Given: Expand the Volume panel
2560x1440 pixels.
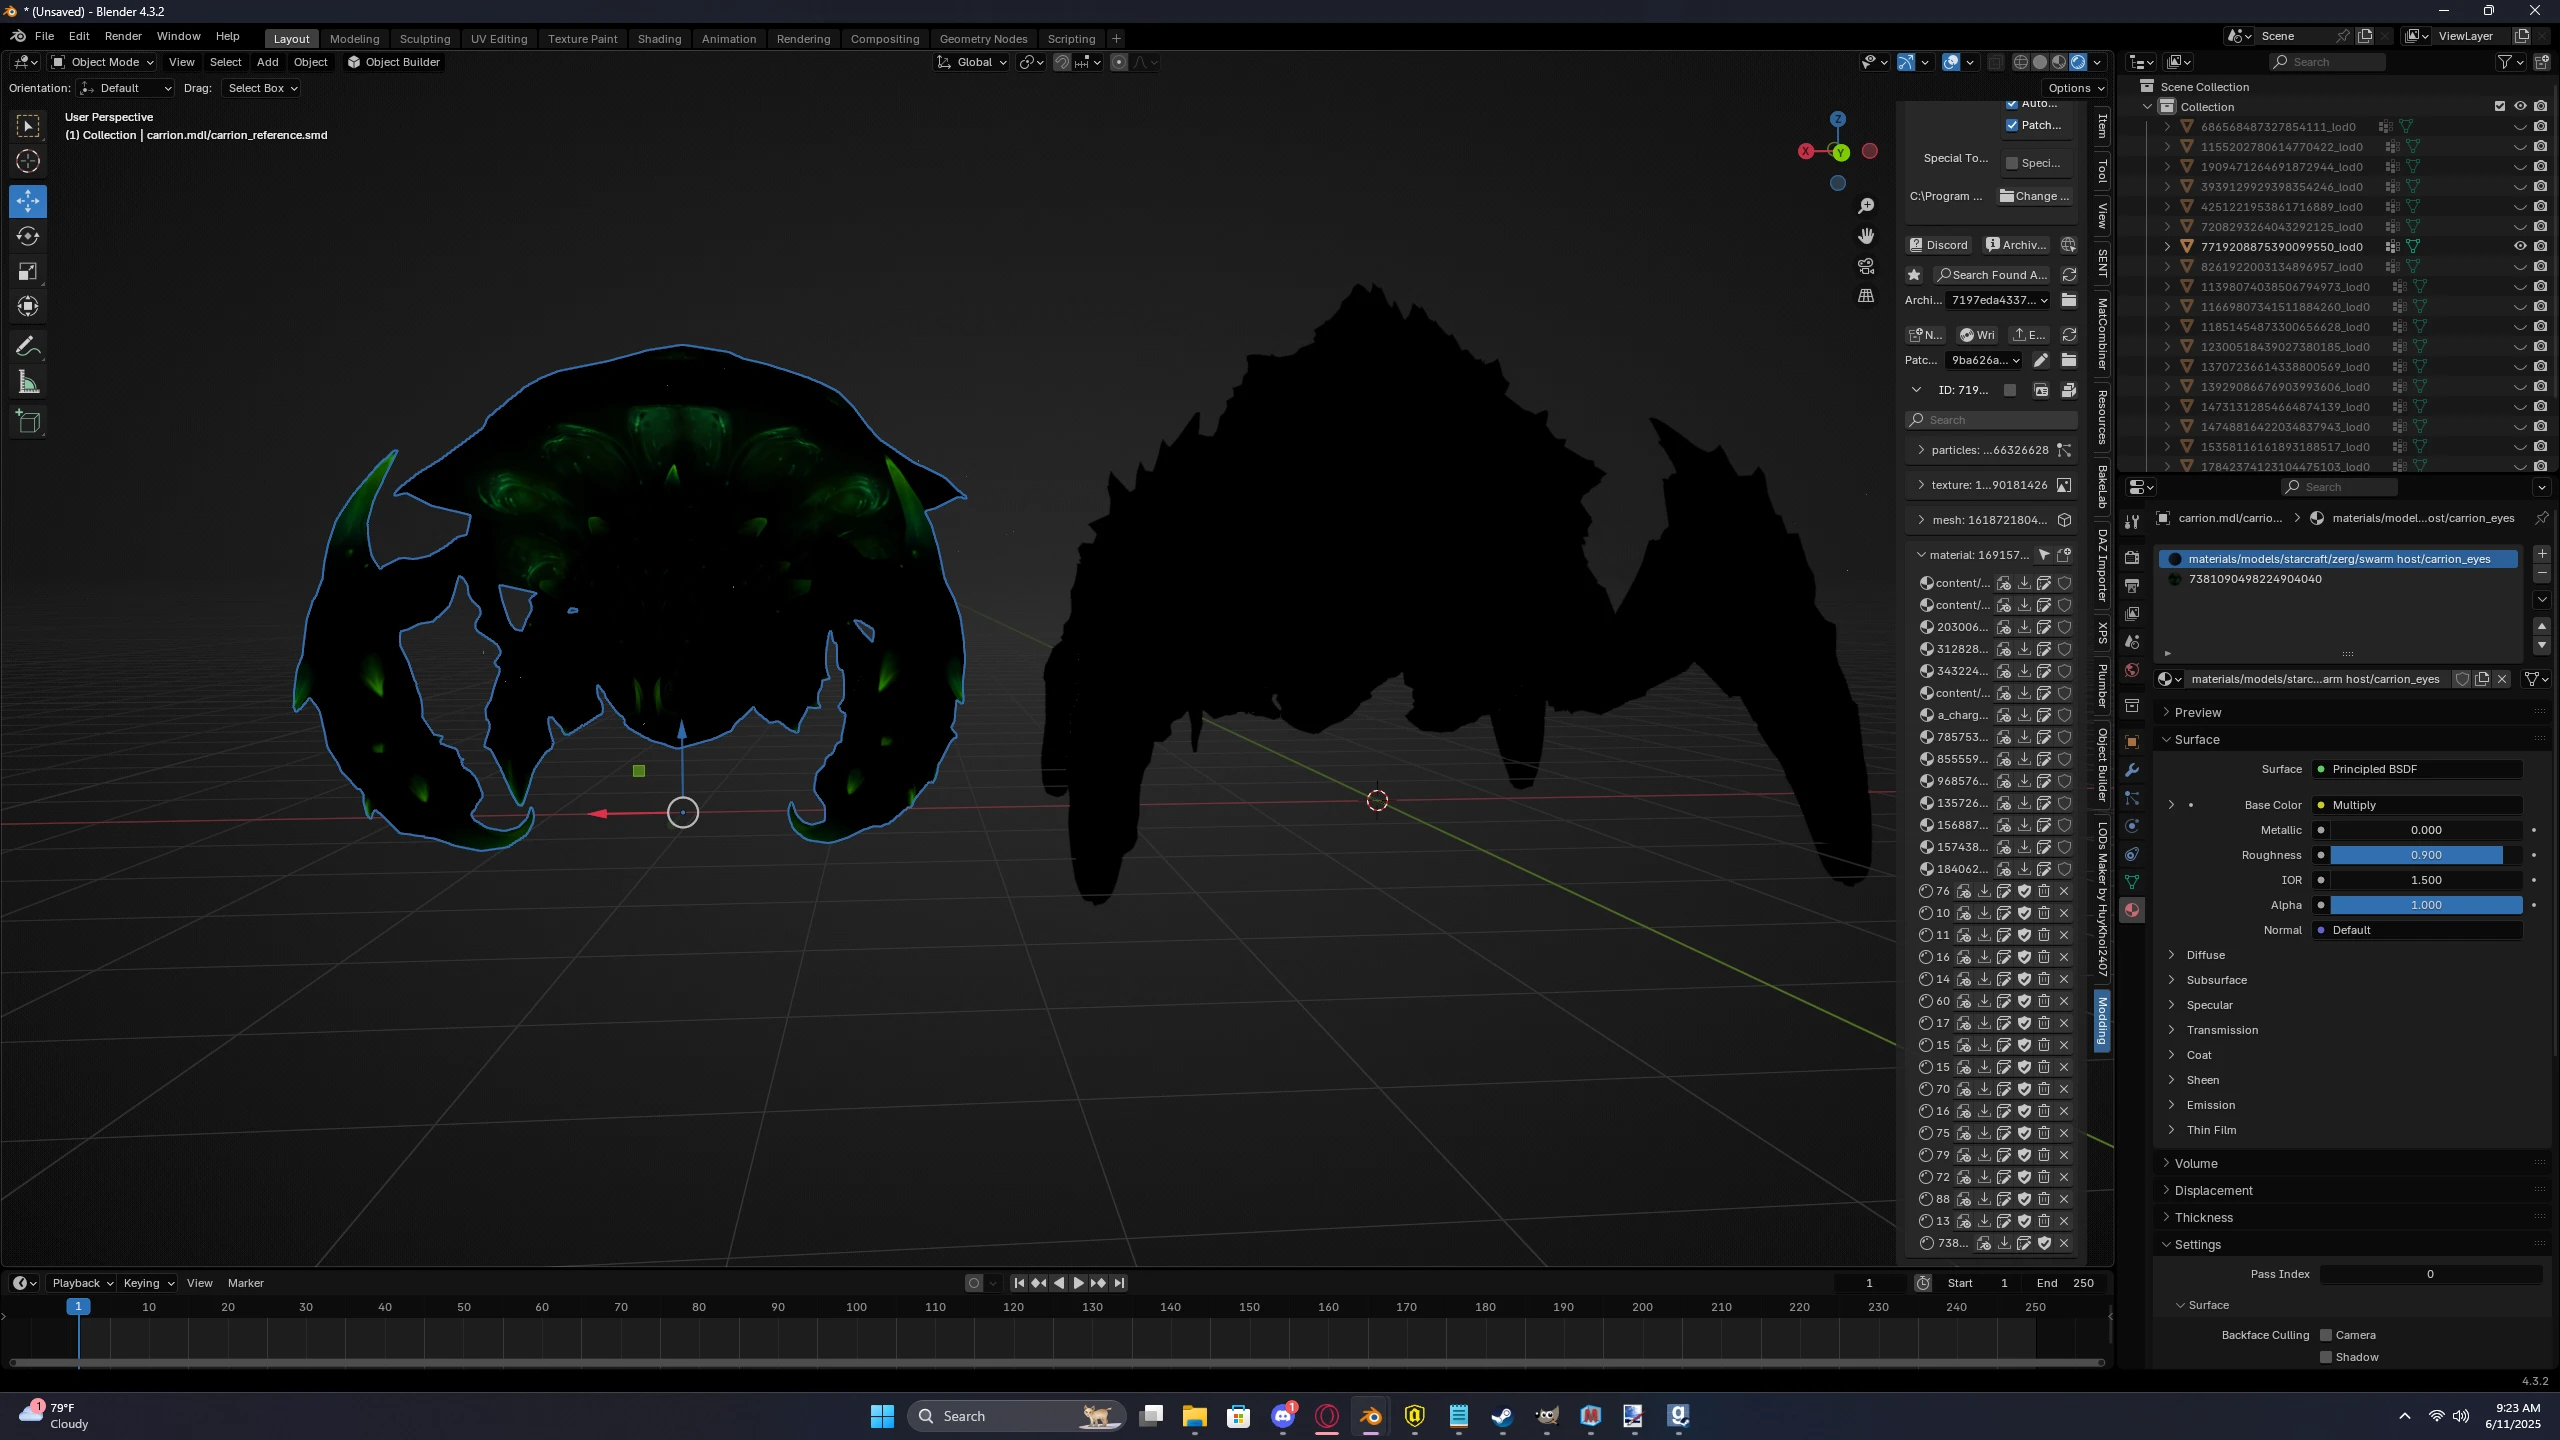Looking at the screenshot, I should pyautogui.click(x=2195, y=1164).
